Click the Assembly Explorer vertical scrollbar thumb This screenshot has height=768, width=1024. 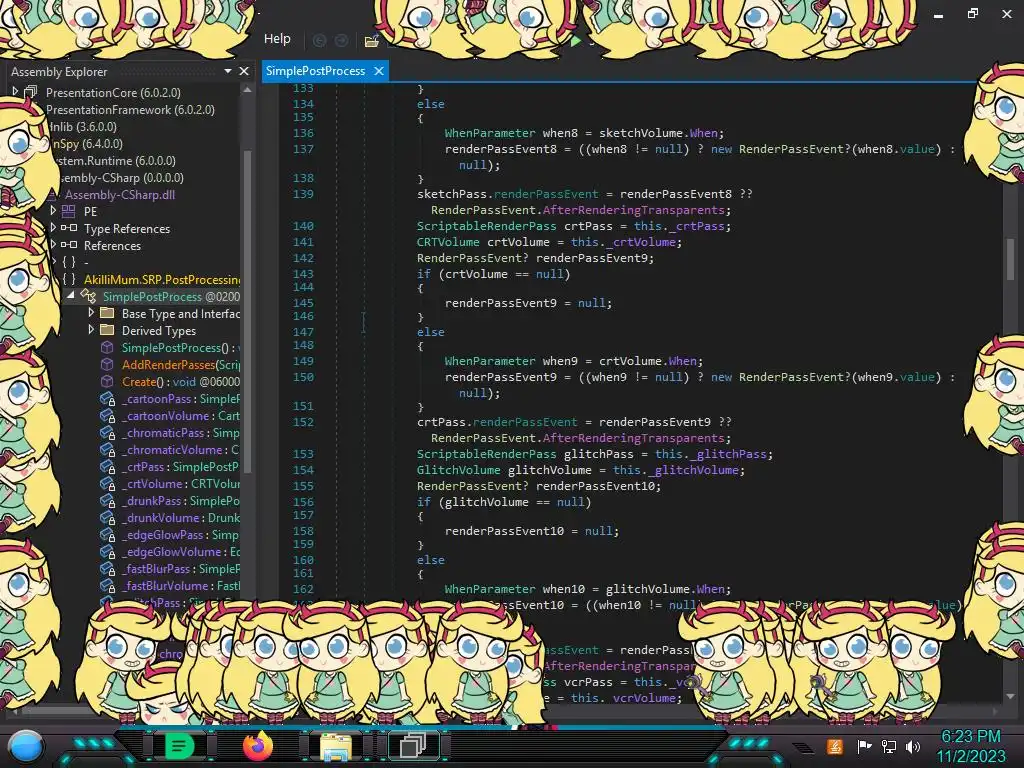click(x=248, y=310)
